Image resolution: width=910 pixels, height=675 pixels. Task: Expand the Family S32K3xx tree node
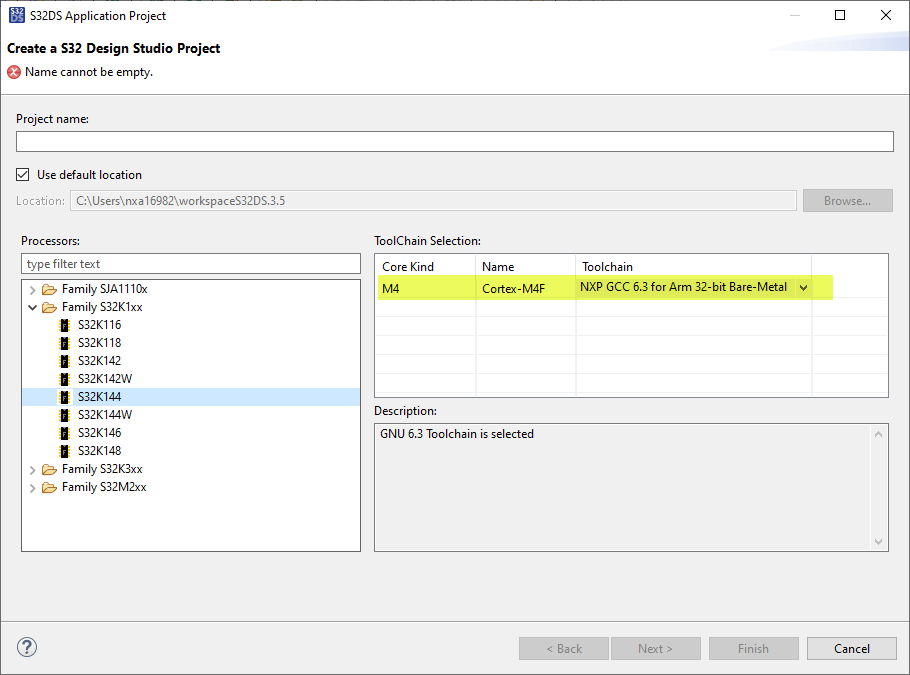pyautogui.click(x=33, y=469)
